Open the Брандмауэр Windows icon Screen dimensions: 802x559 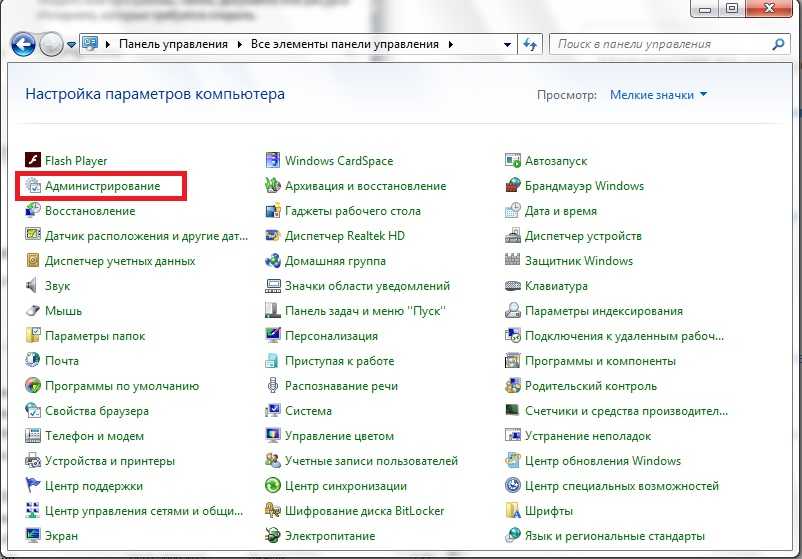point(513,185)
